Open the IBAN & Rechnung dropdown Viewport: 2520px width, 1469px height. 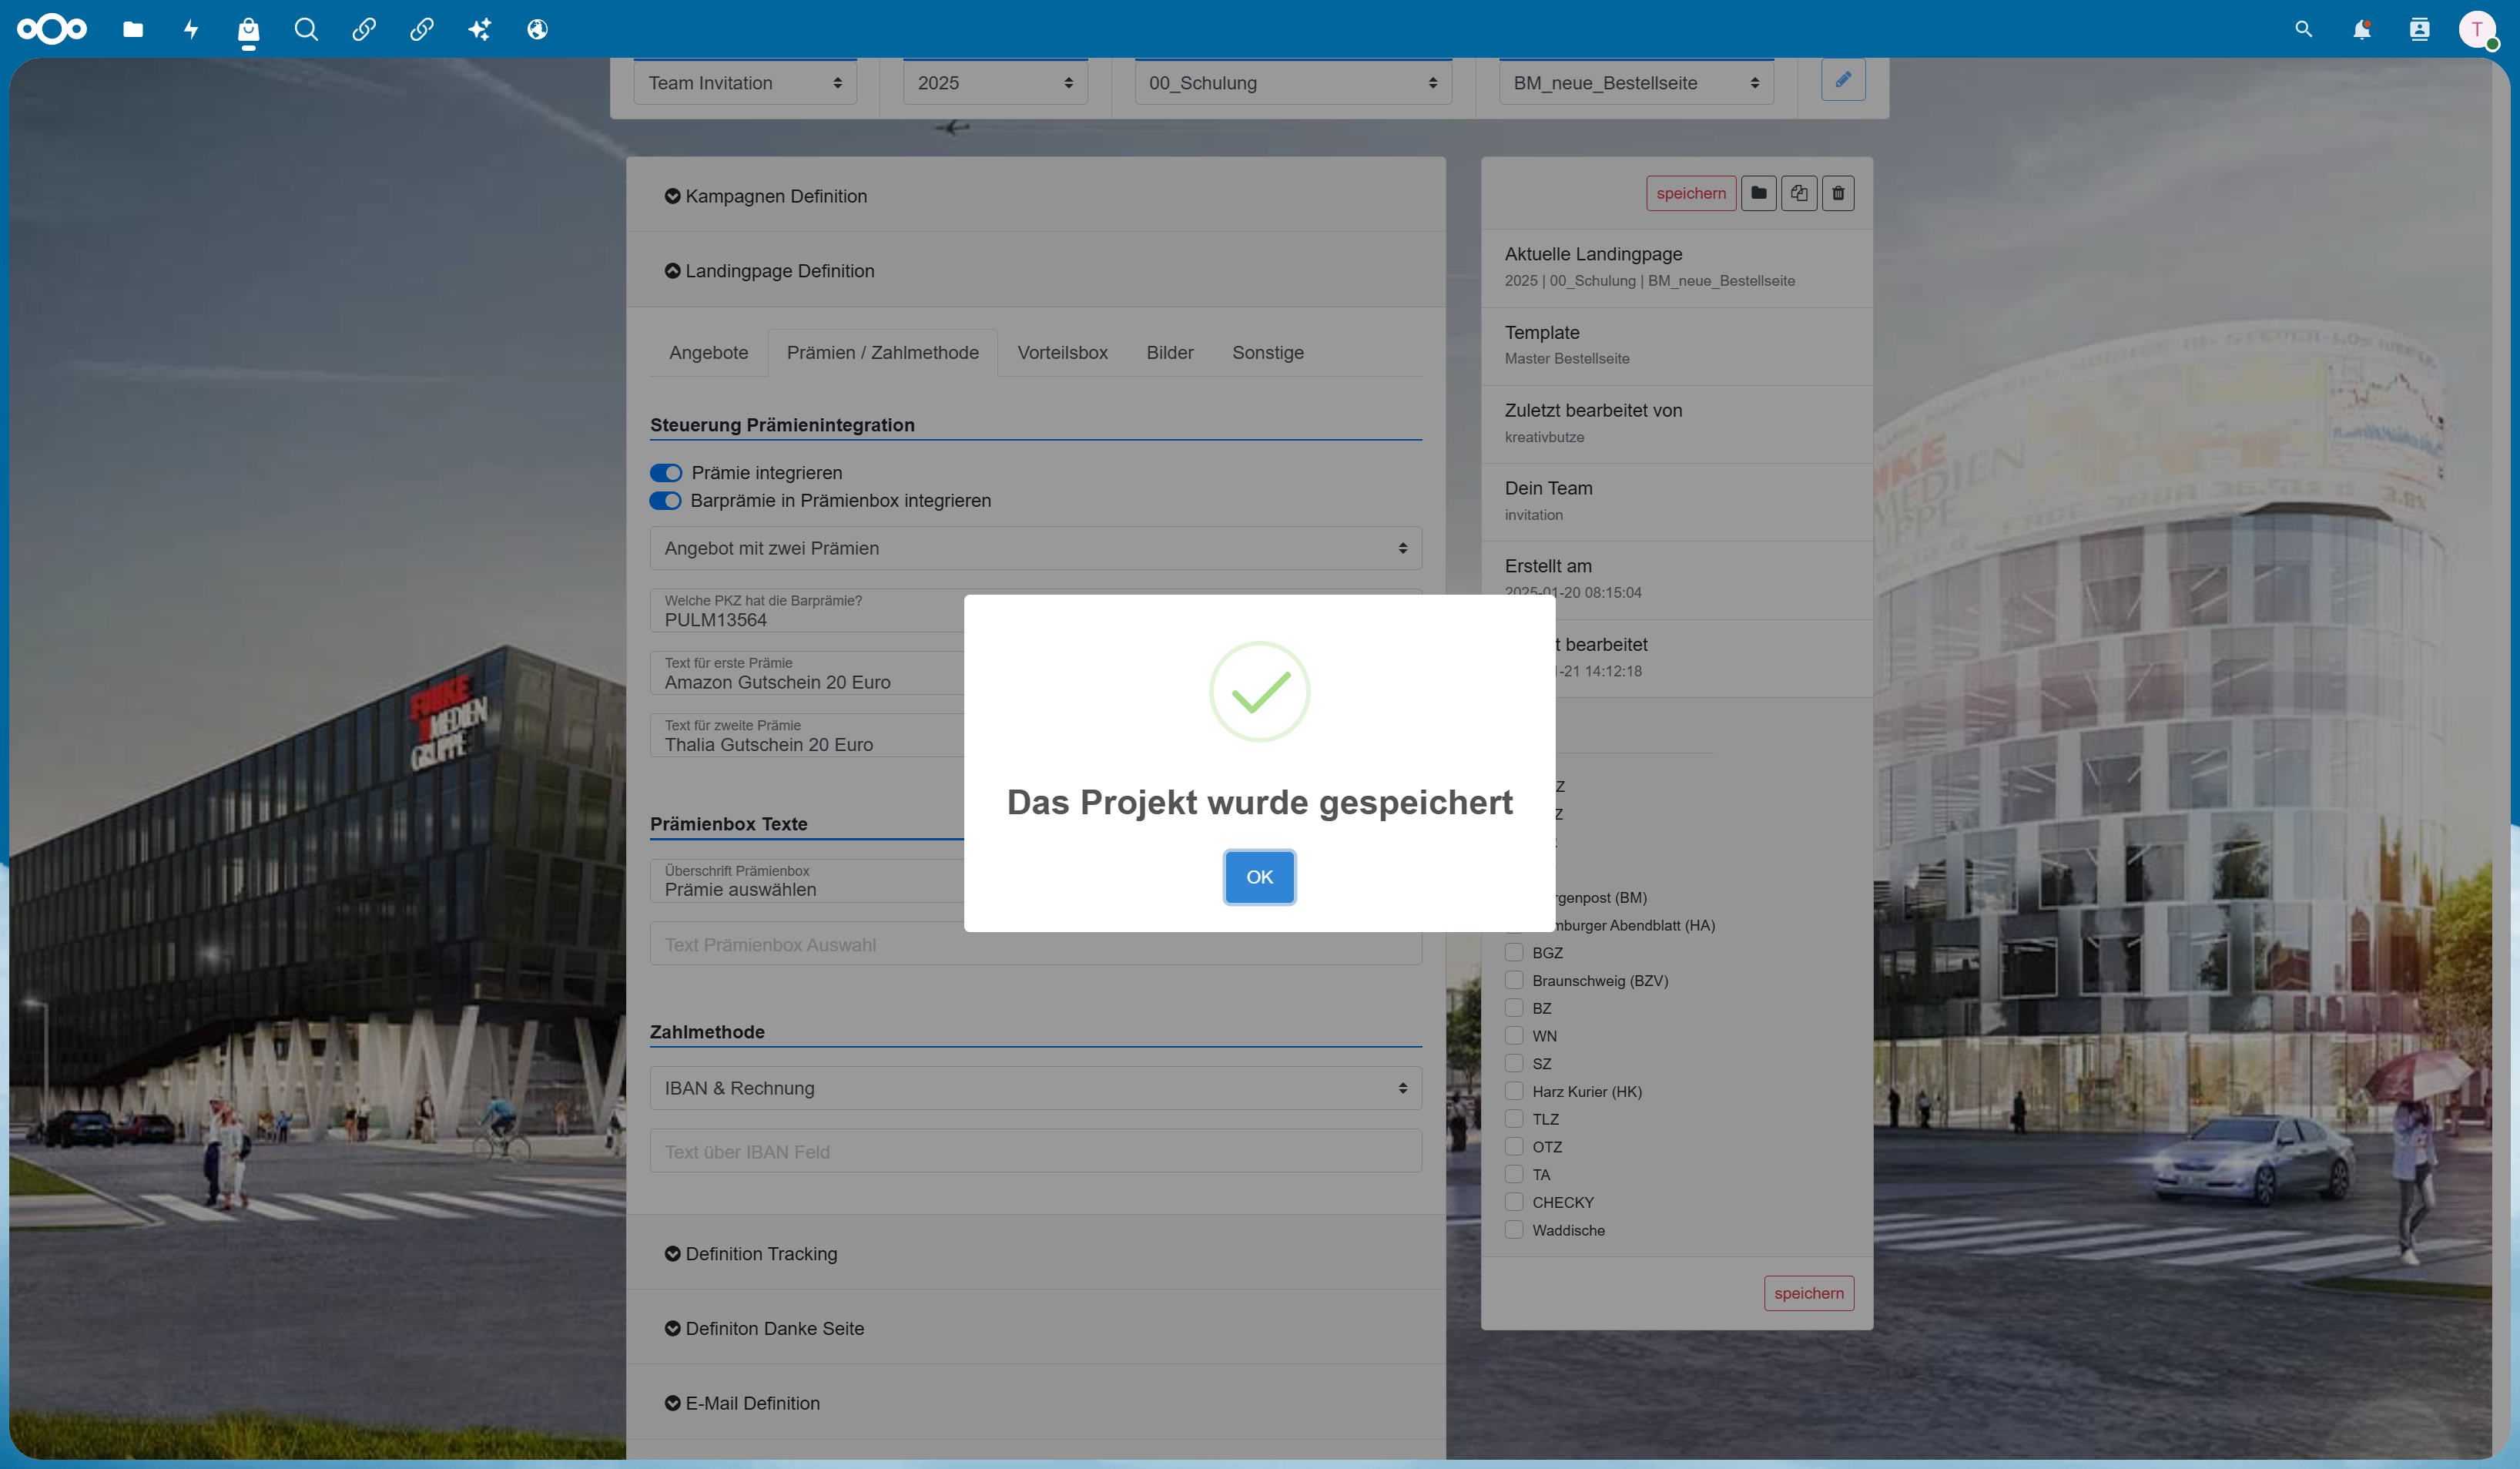(x=1036, y=1088)
